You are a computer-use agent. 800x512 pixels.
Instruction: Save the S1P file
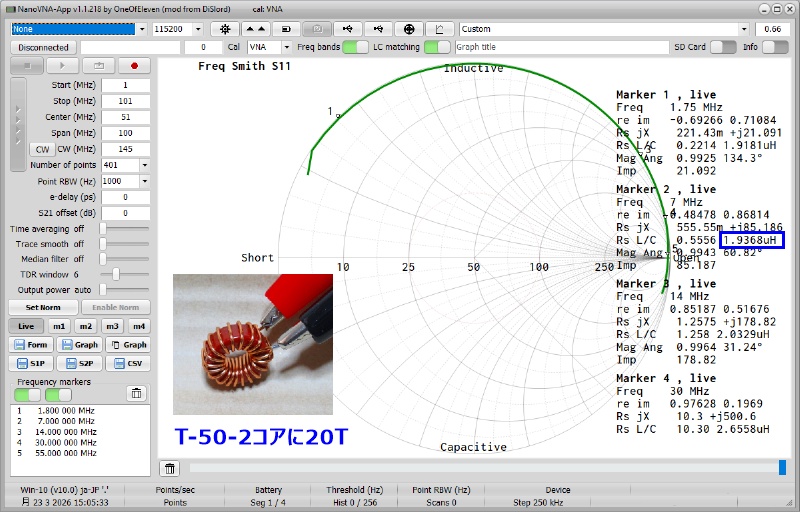coord(30,363)
